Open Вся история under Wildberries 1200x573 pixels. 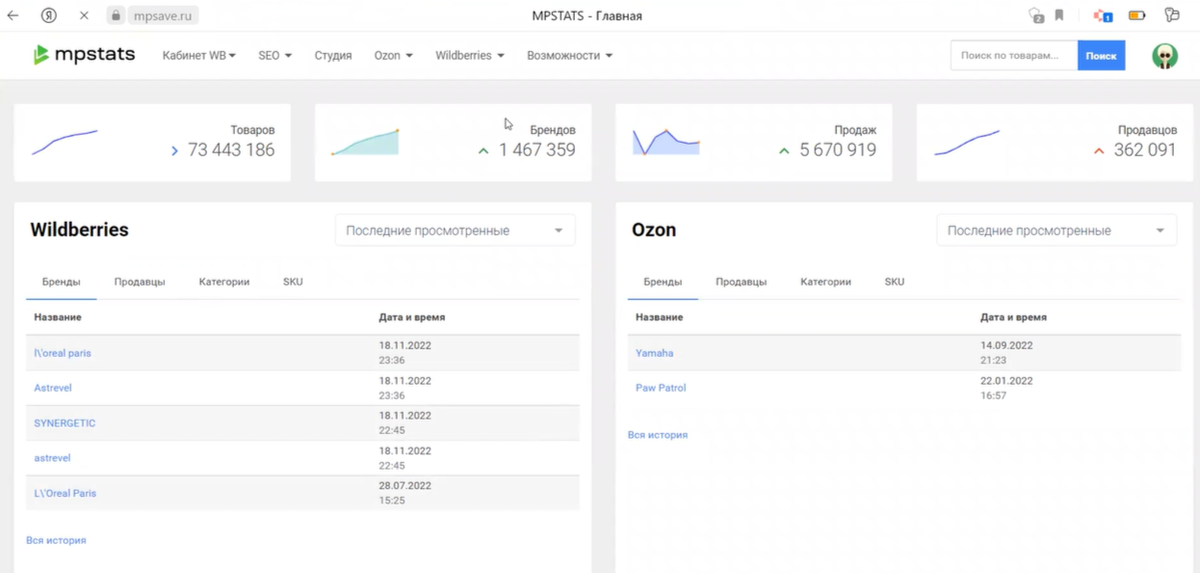pyautogui.click(x=56, y=540)
